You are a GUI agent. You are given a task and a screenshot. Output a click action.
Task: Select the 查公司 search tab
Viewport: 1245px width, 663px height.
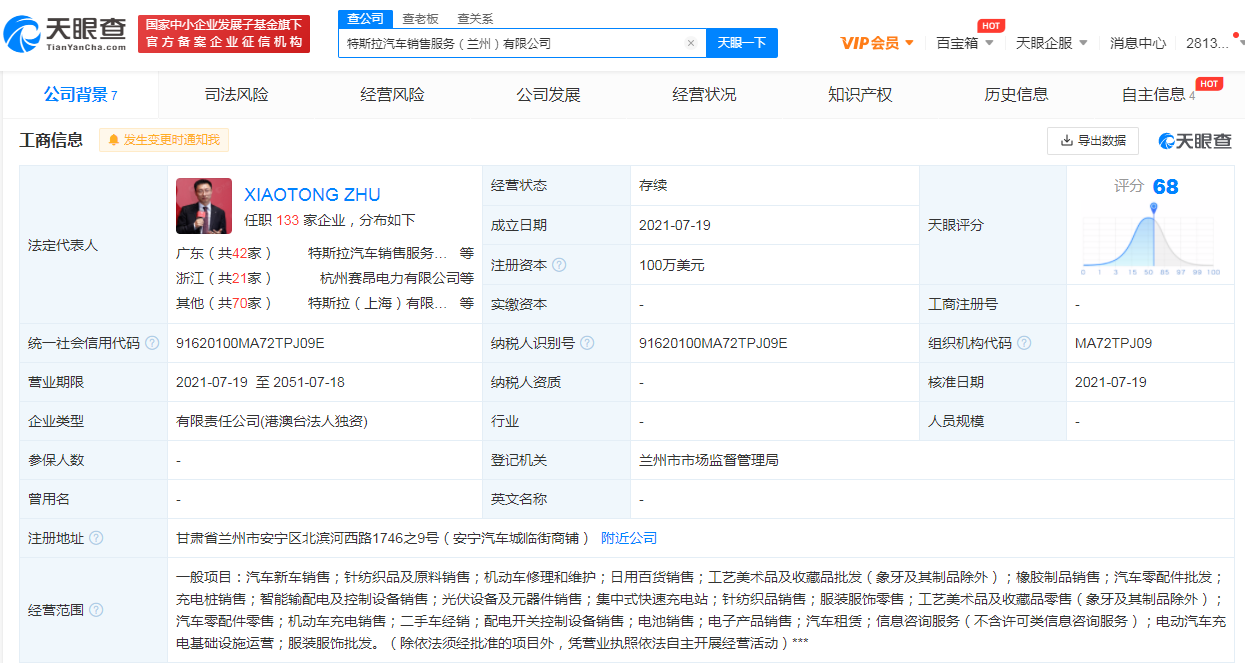pyautogui.click(x=365, y=18)
